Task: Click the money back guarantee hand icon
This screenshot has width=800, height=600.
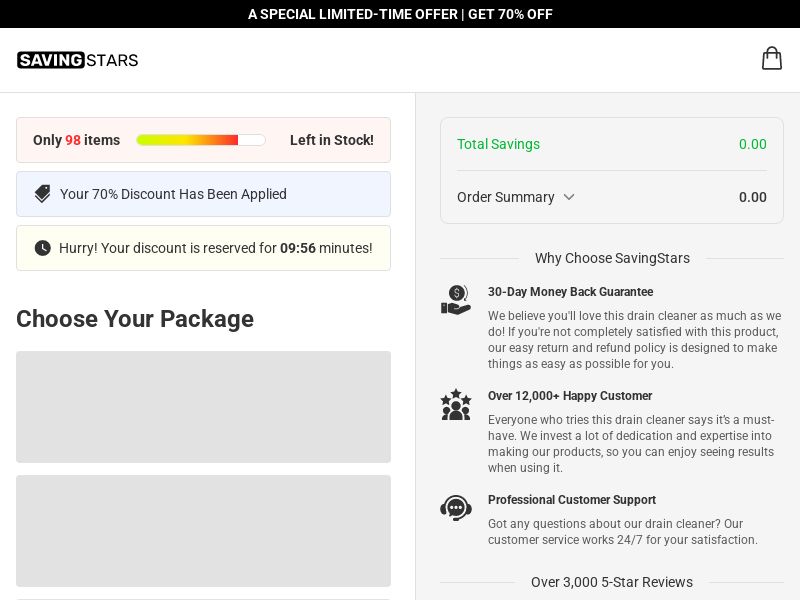Action: tap(456, 300)
